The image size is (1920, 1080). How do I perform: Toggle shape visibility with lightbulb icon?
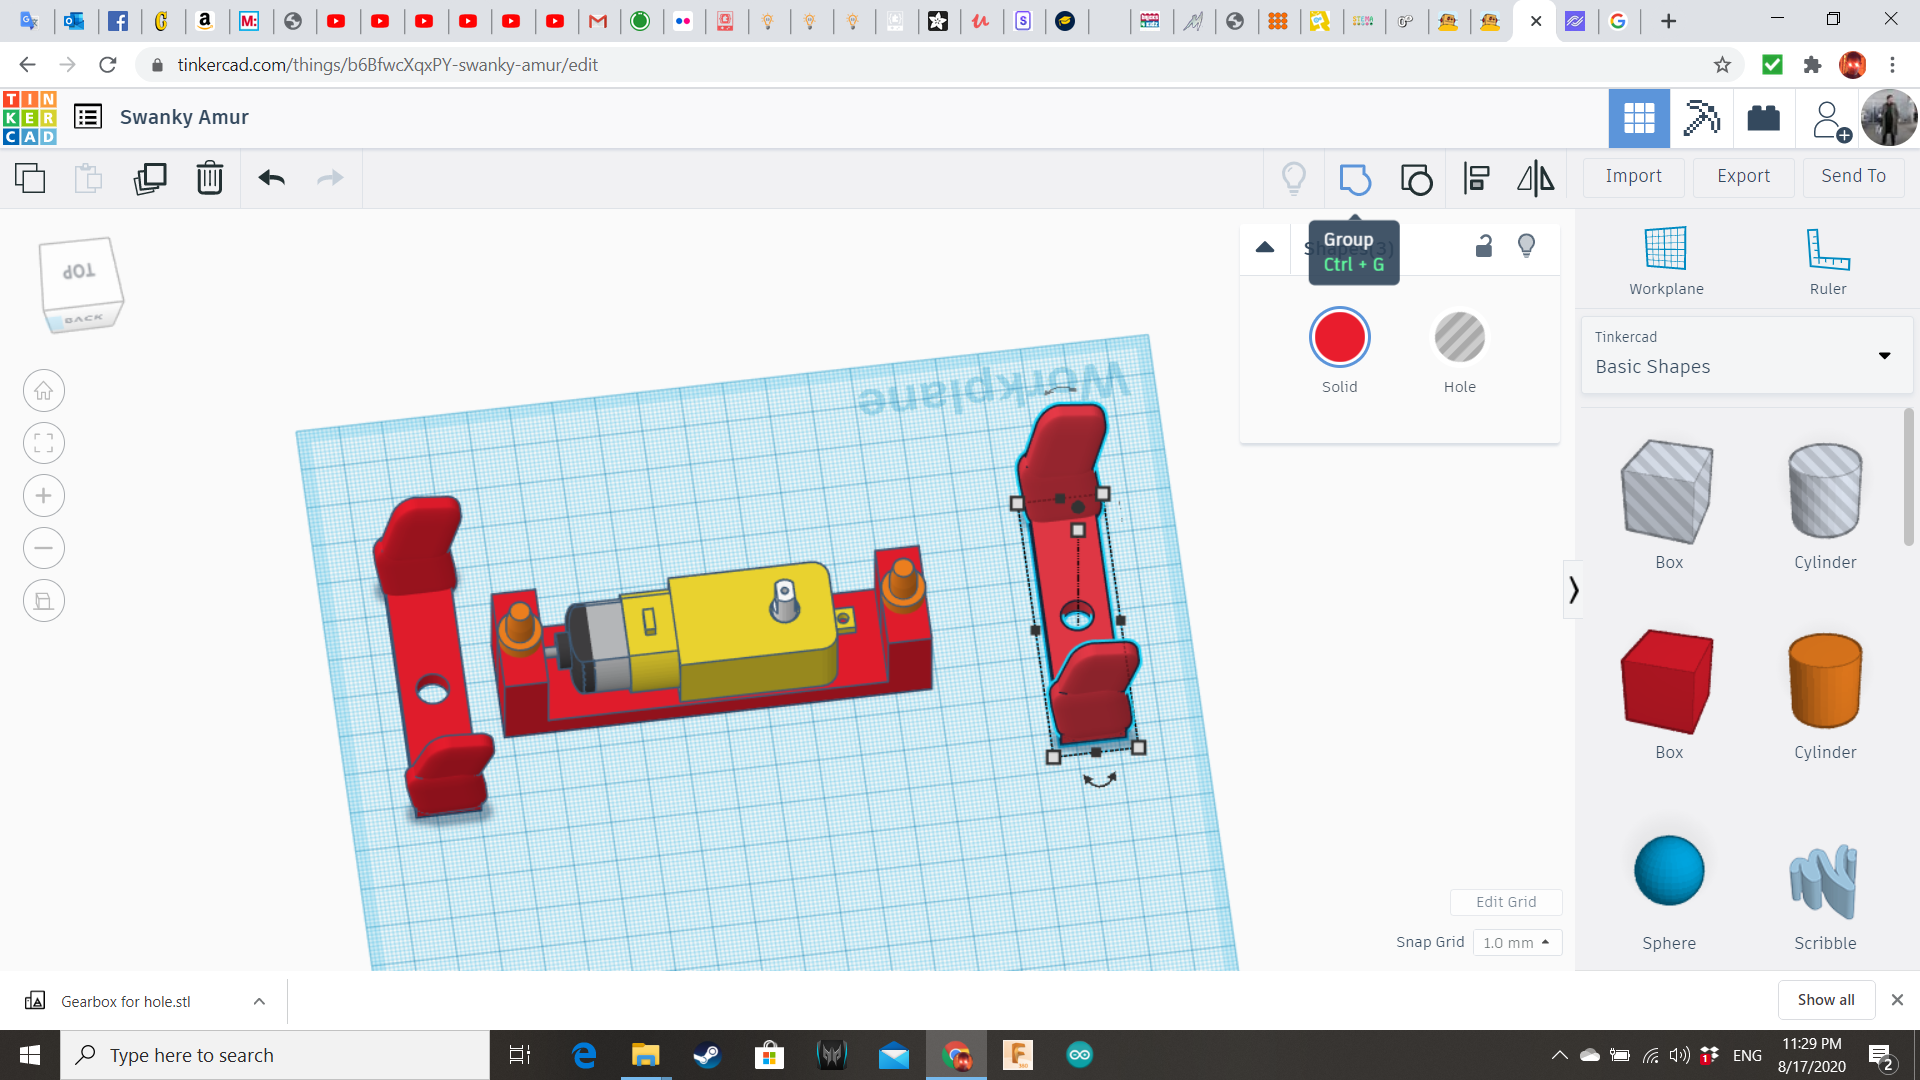[x=1525, y=245]
